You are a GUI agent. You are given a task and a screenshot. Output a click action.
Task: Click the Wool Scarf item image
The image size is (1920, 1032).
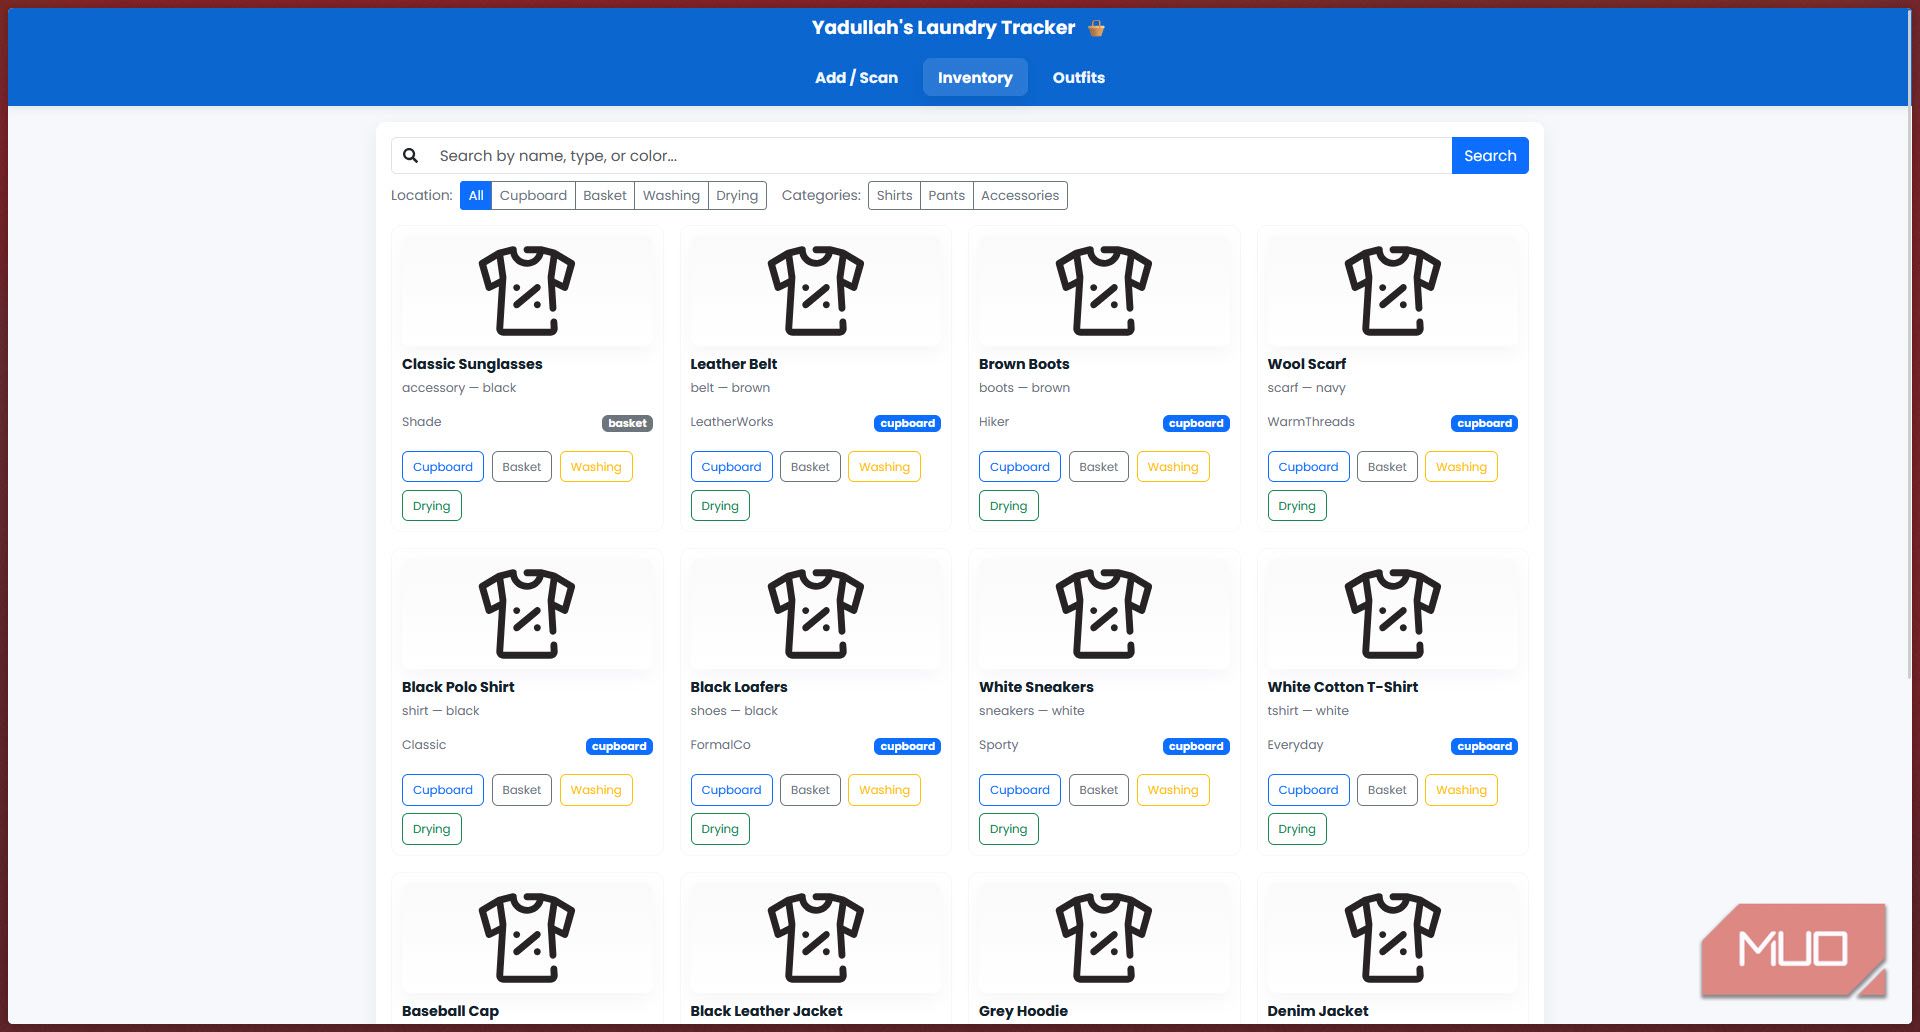pos(1392,290)
